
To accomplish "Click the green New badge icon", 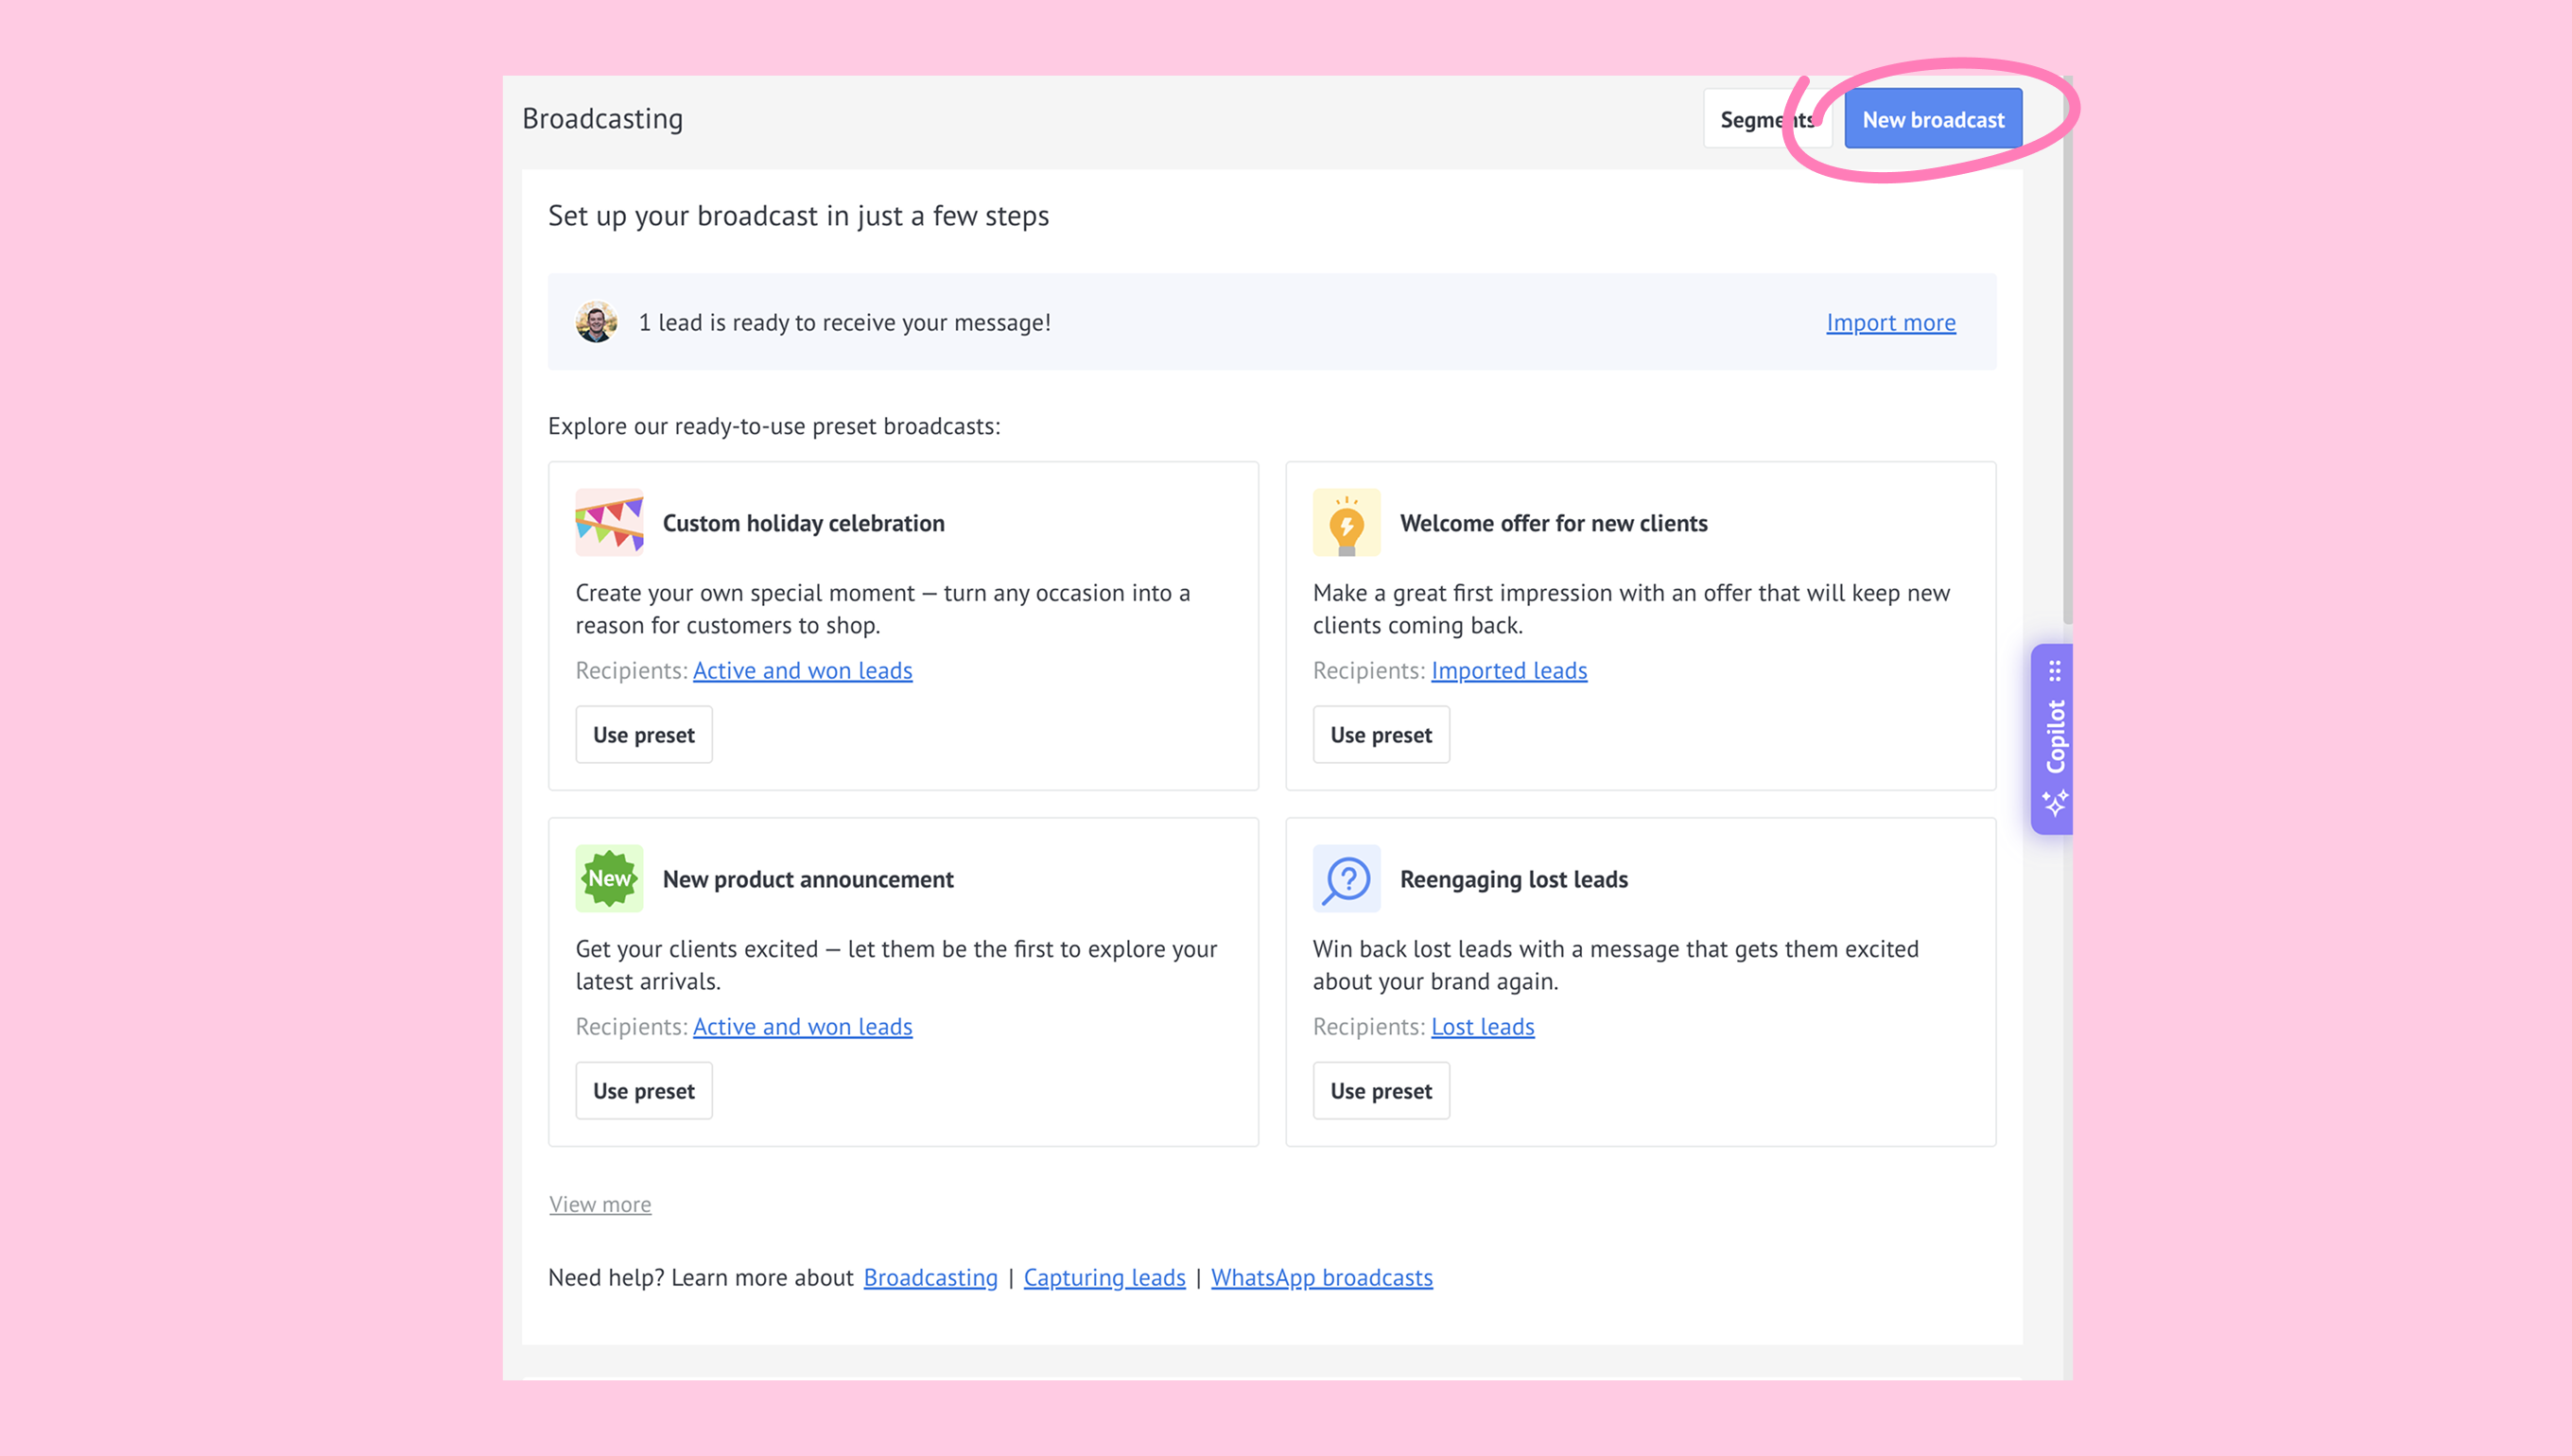I will (609, 878).
